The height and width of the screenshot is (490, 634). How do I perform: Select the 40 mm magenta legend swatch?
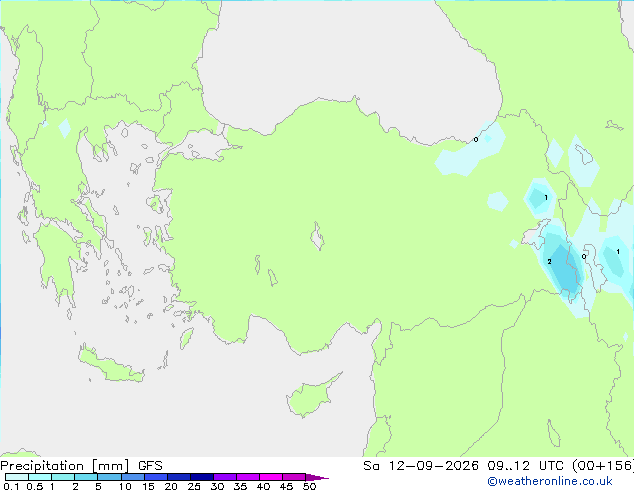pos(271,477)
